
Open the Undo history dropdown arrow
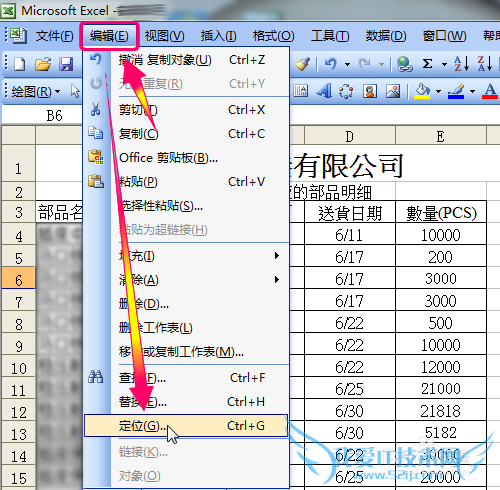(x=347, y=64)
